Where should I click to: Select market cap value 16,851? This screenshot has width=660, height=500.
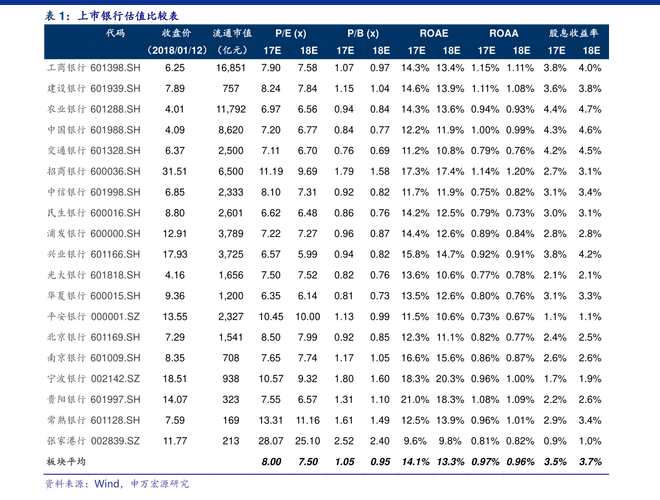[231, 68]
